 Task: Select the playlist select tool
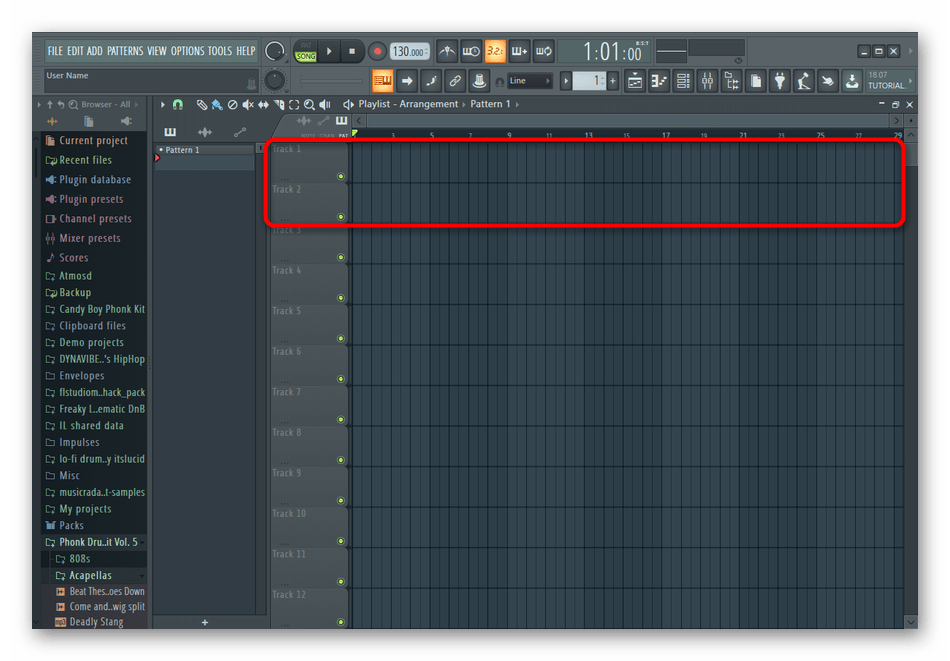click(294, 105)
